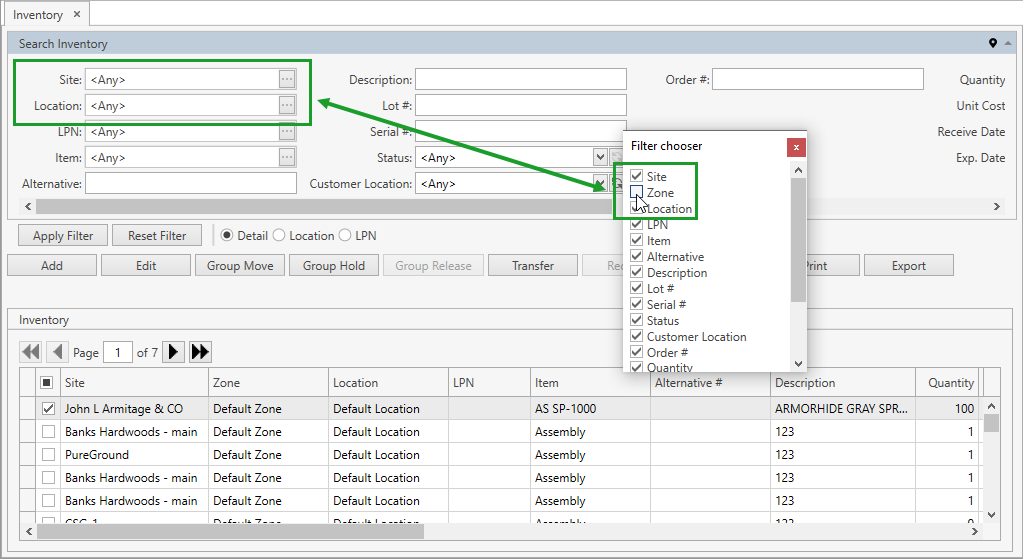1023x559 pixels.
Task: Tick the PureGround row checkbox
Action: click(48, 455)
